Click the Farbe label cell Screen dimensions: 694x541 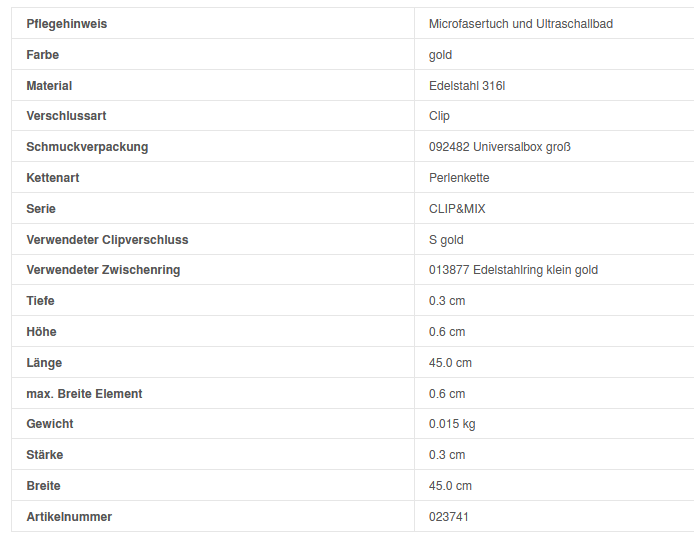coord(43,54)
